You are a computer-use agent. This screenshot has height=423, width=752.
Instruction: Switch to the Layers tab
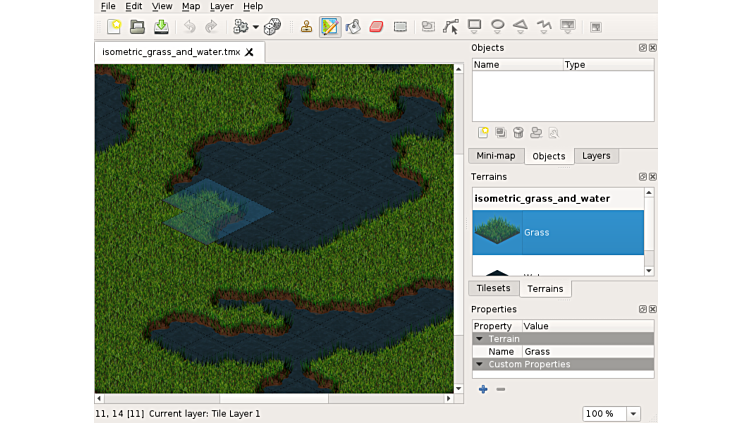pos(596,156)
